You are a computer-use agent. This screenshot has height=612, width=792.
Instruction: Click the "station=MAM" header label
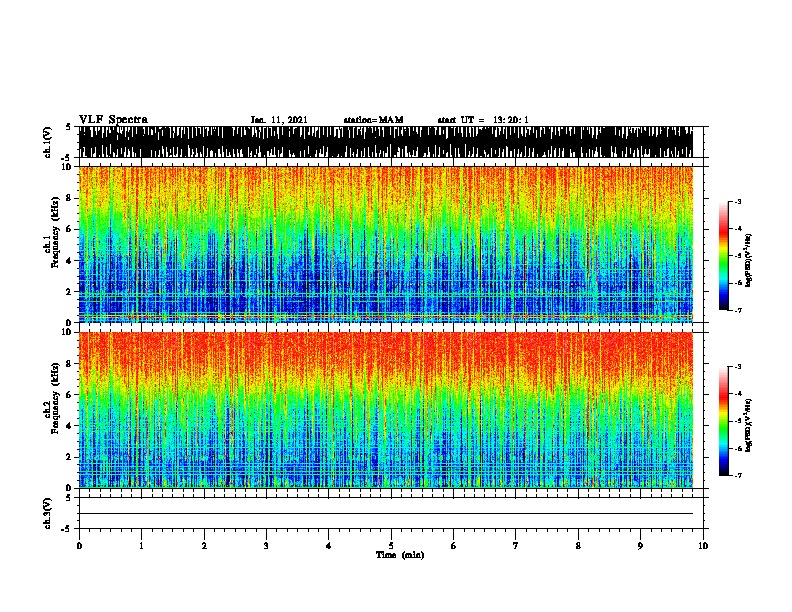point(373,120)
